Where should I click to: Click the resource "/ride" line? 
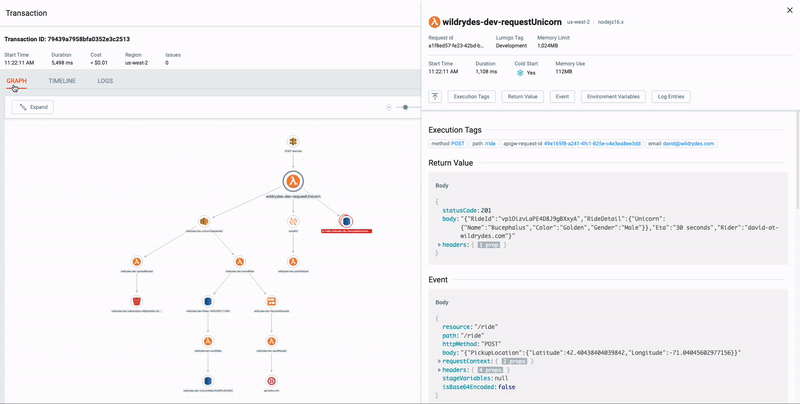tap(470, 327)
